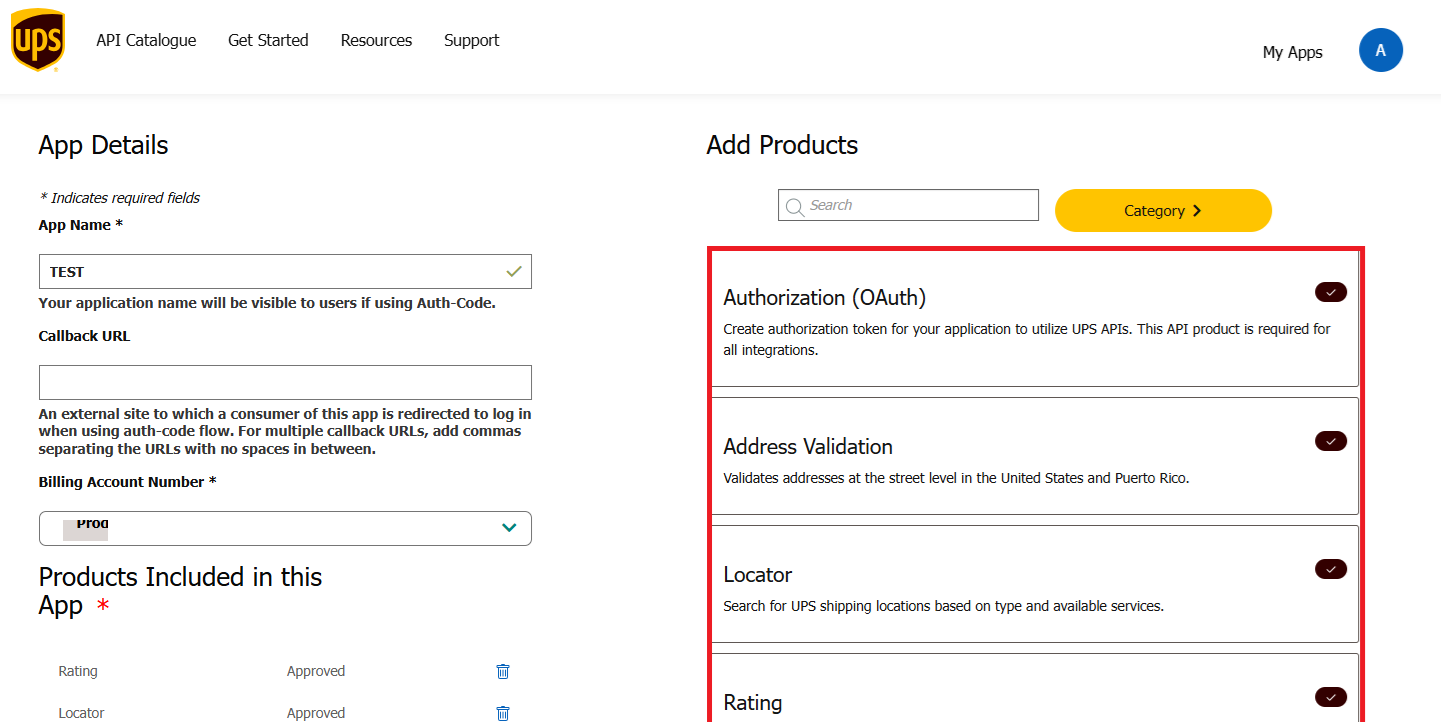Click the Products Included in this App heading
This screenshot has width=1441, height=722.
(x=180, y=591)
